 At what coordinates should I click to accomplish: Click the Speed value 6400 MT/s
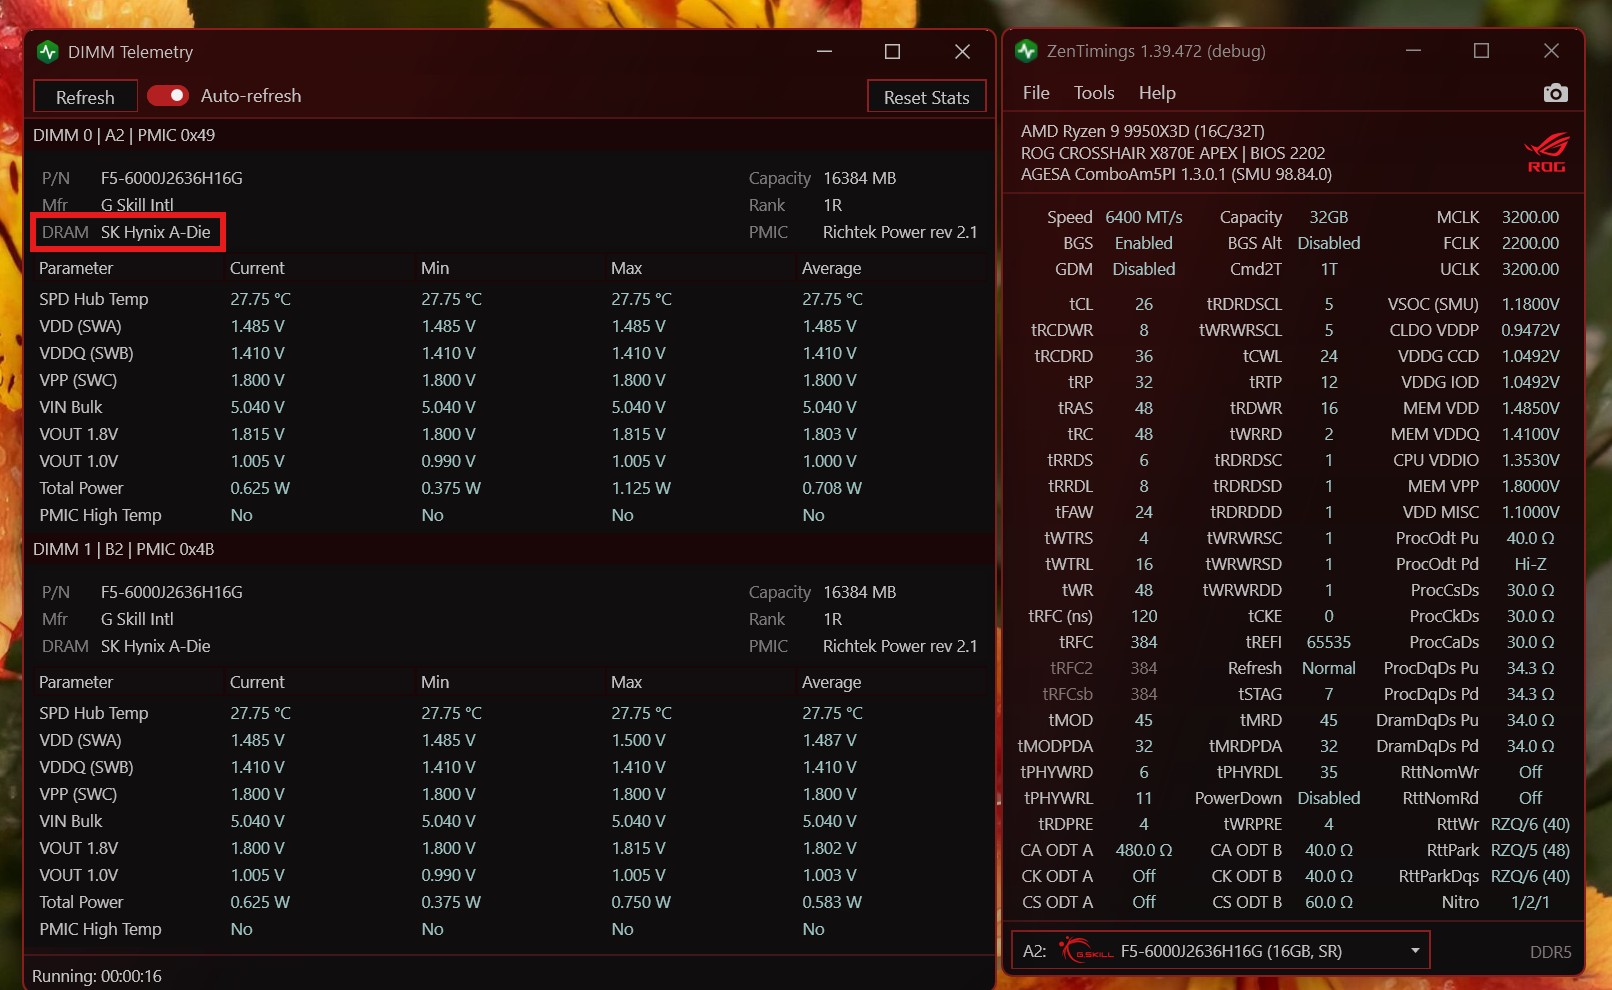[1144, 218]
